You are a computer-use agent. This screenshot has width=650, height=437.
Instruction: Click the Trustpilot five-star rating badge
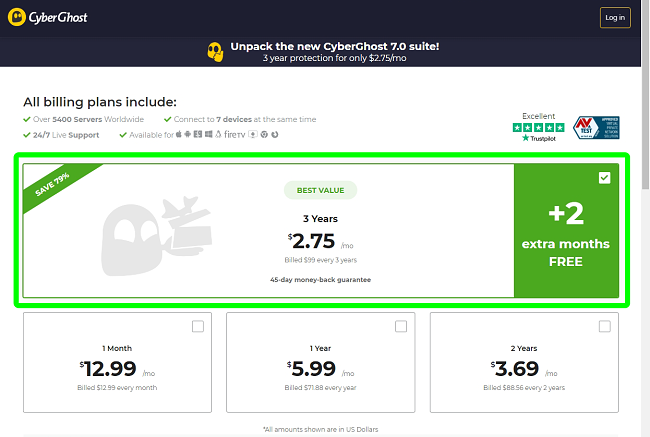pyautogui.click(x=538, y=127)
